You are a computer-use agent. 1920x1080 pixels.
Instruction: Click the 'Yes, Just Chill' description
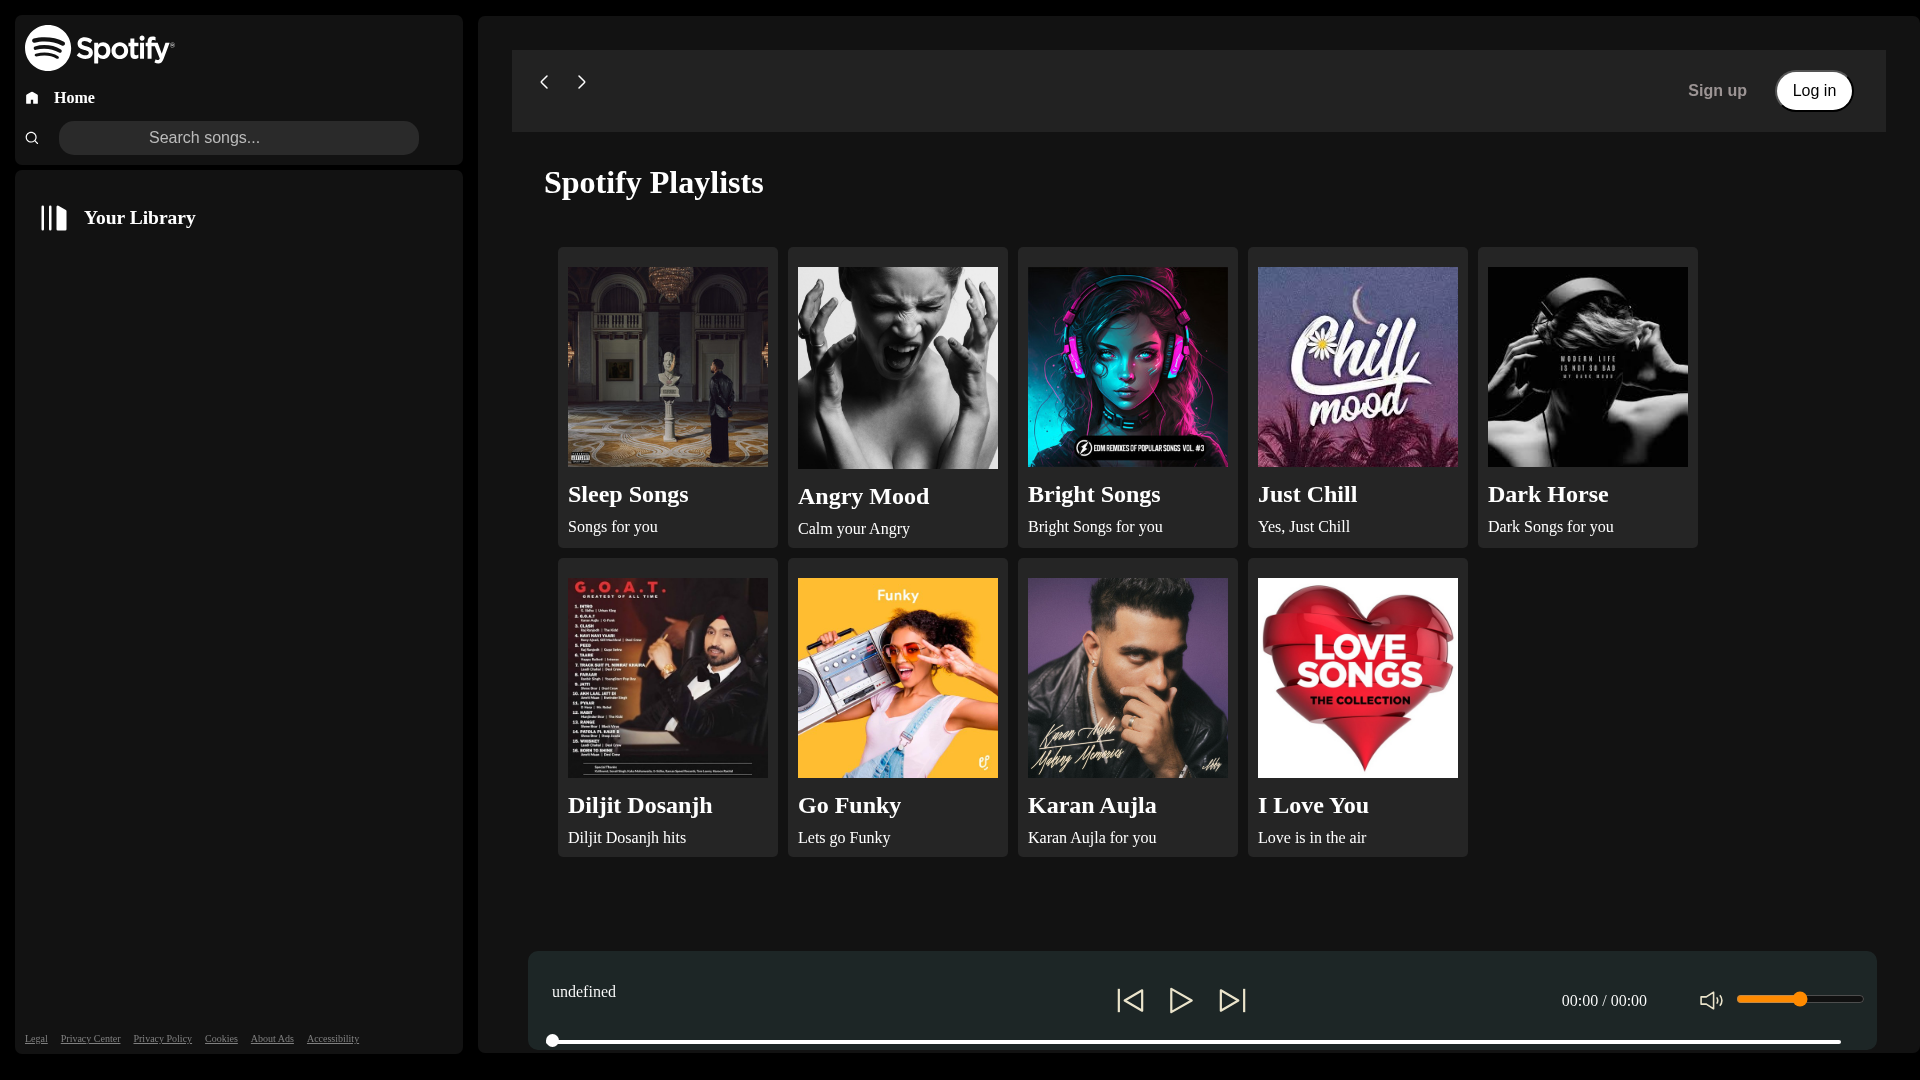(x=1304, y=527)
